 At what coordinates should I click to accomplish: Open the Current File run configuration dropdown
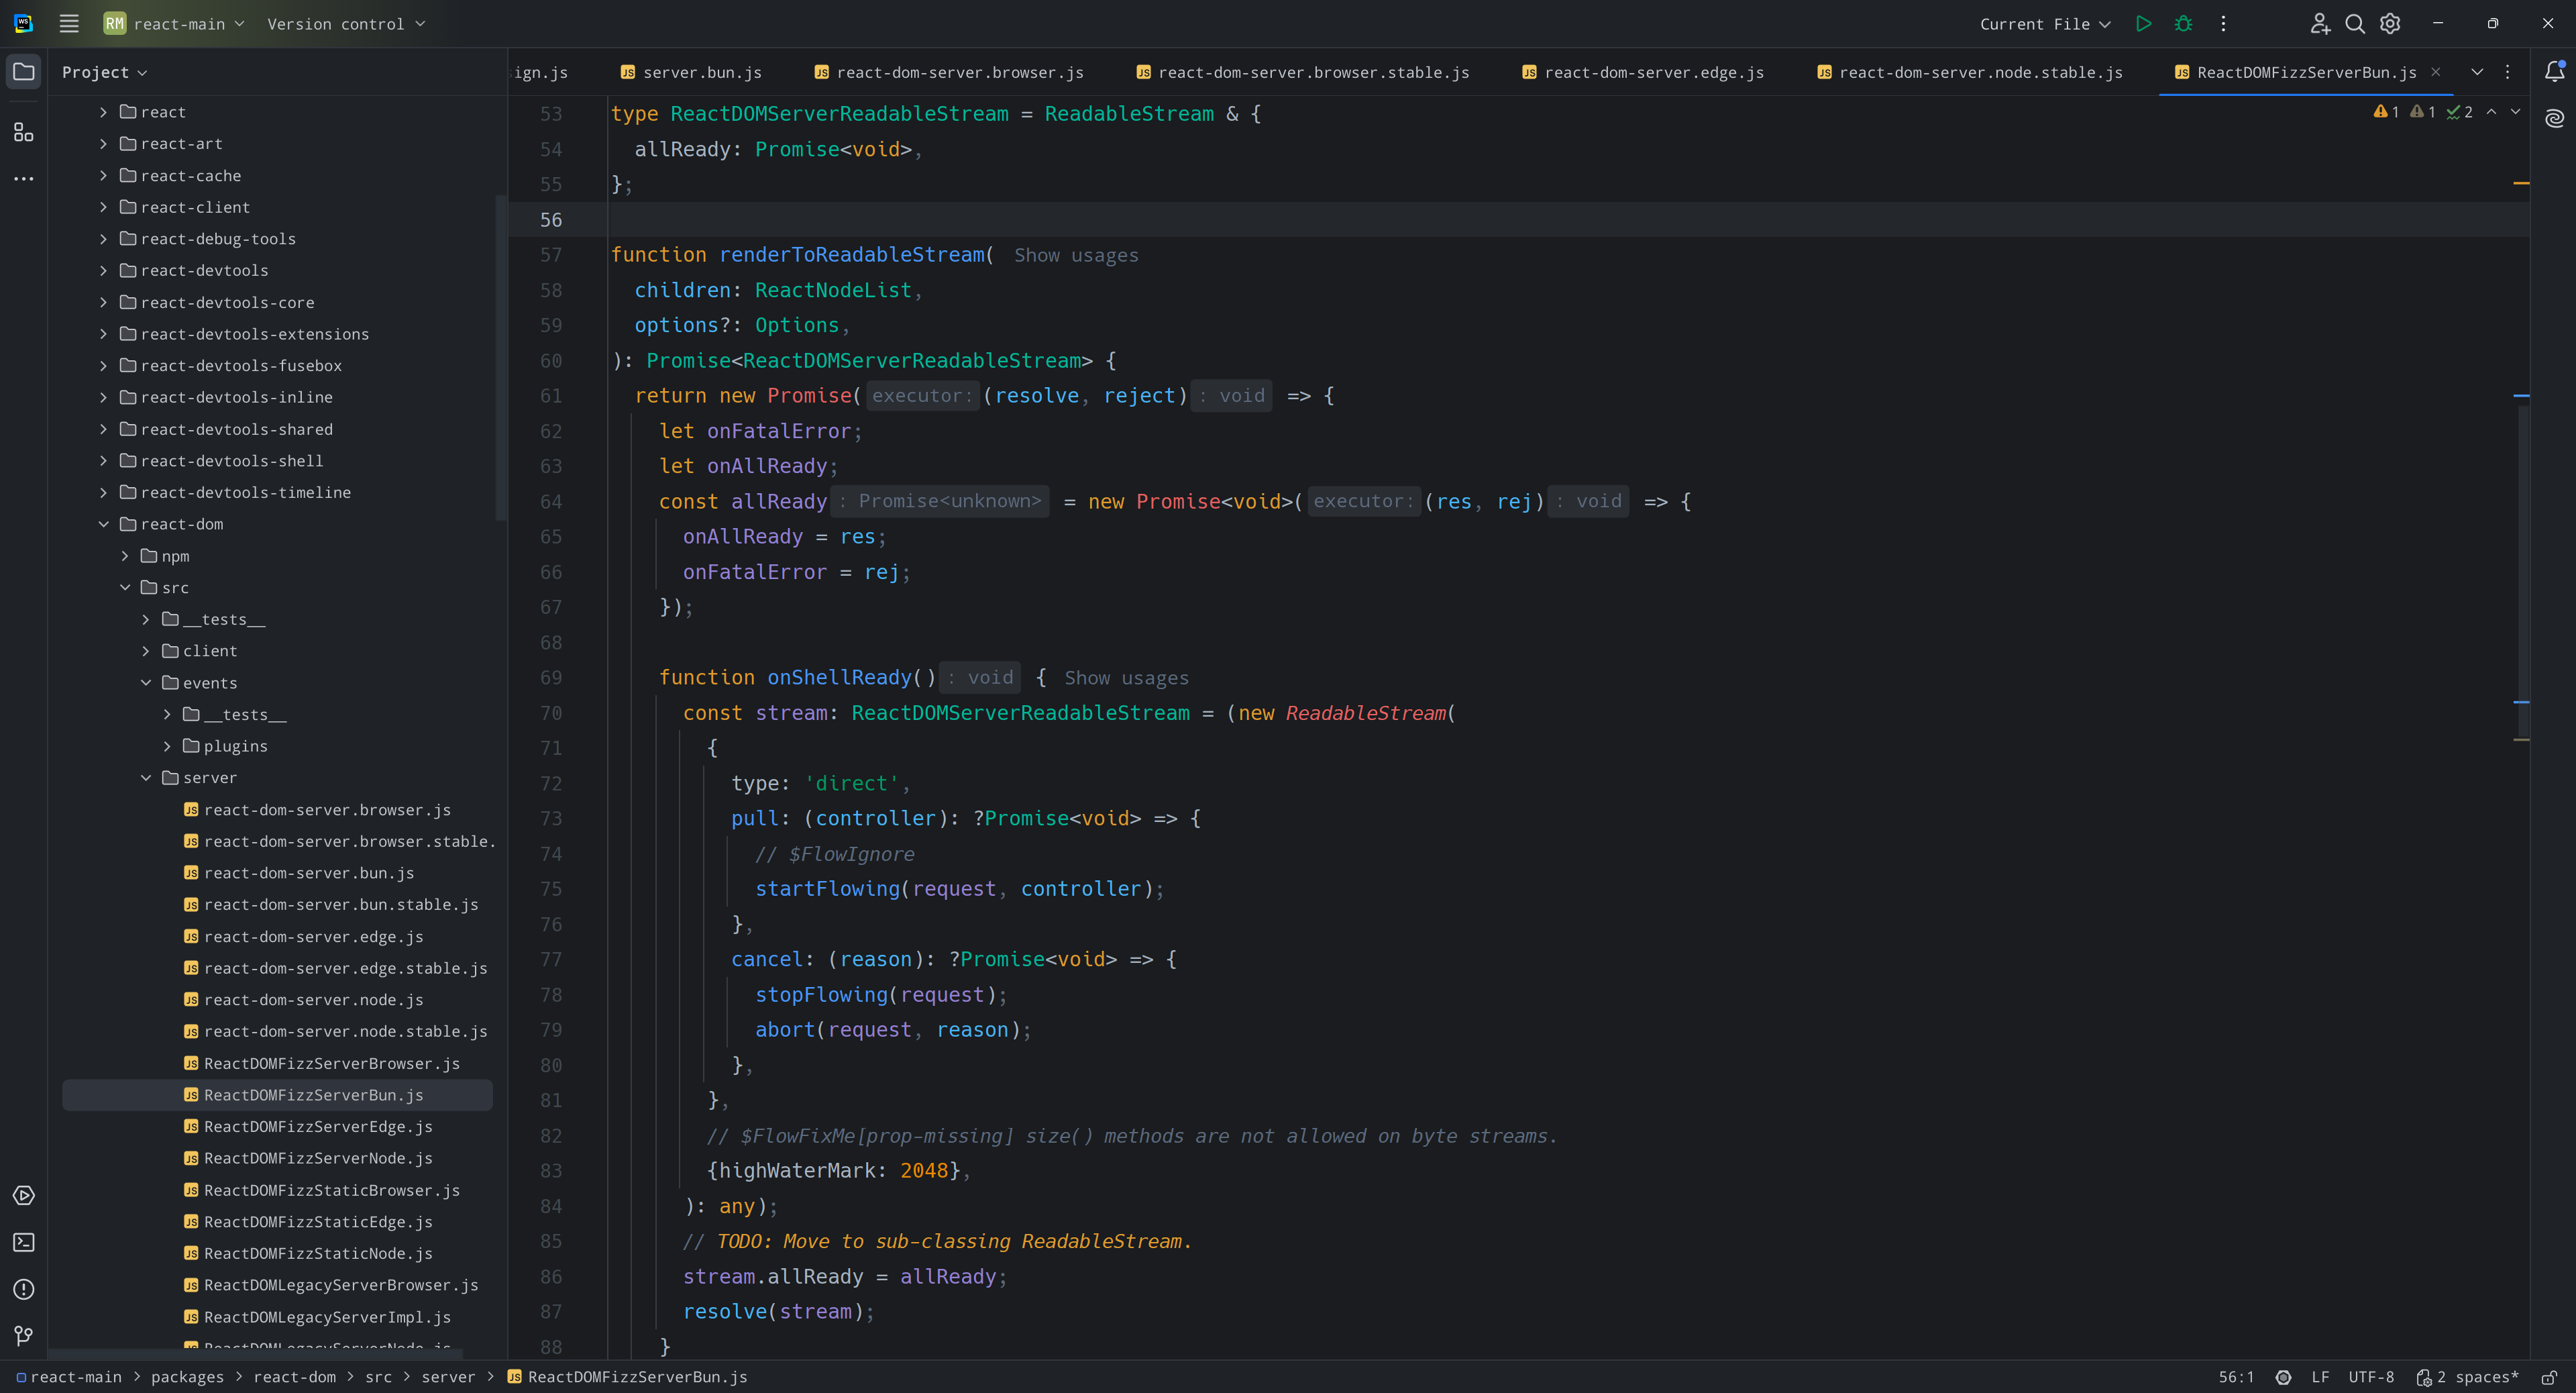(x=2044, y=24)
